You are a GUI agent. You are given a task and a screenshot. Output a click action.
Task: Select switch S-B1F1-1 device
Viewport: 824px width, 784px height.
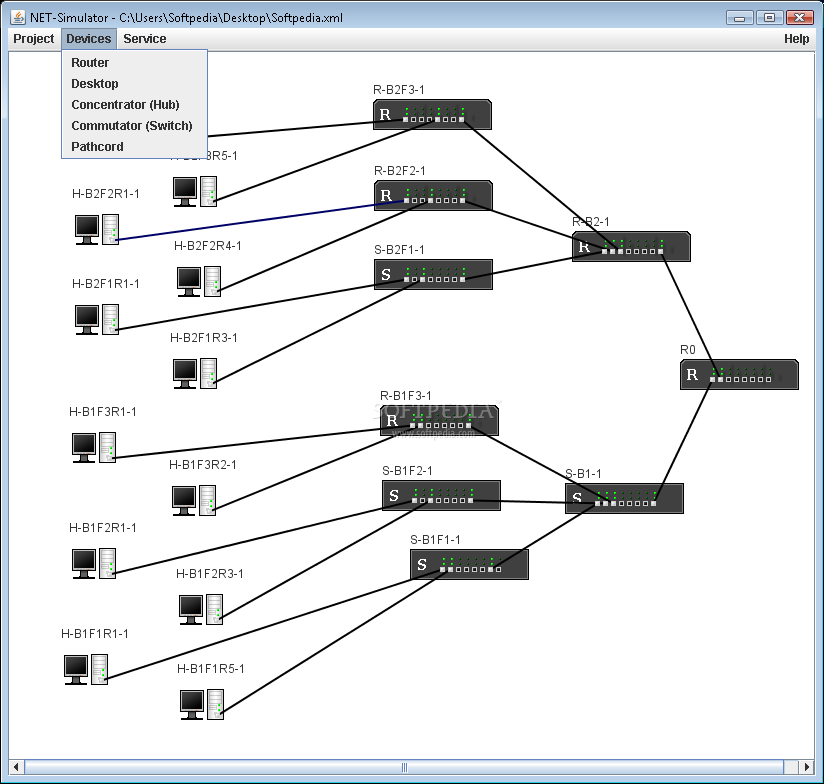coord(469,564)
